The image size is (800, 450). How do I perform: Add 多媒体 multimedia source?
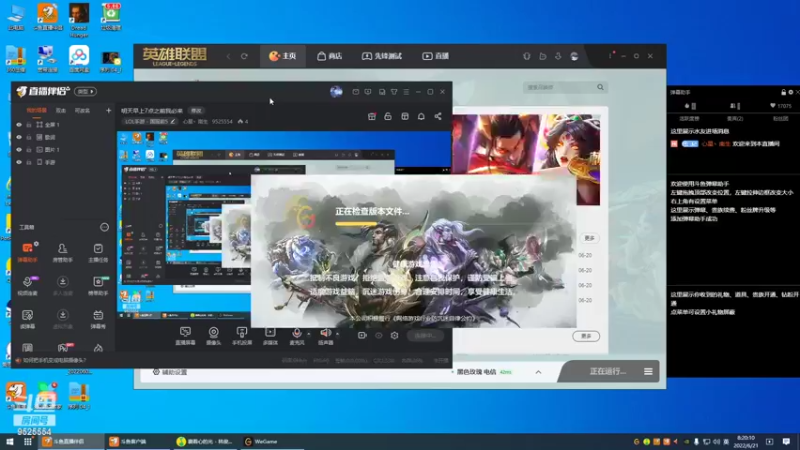[270, 336]
